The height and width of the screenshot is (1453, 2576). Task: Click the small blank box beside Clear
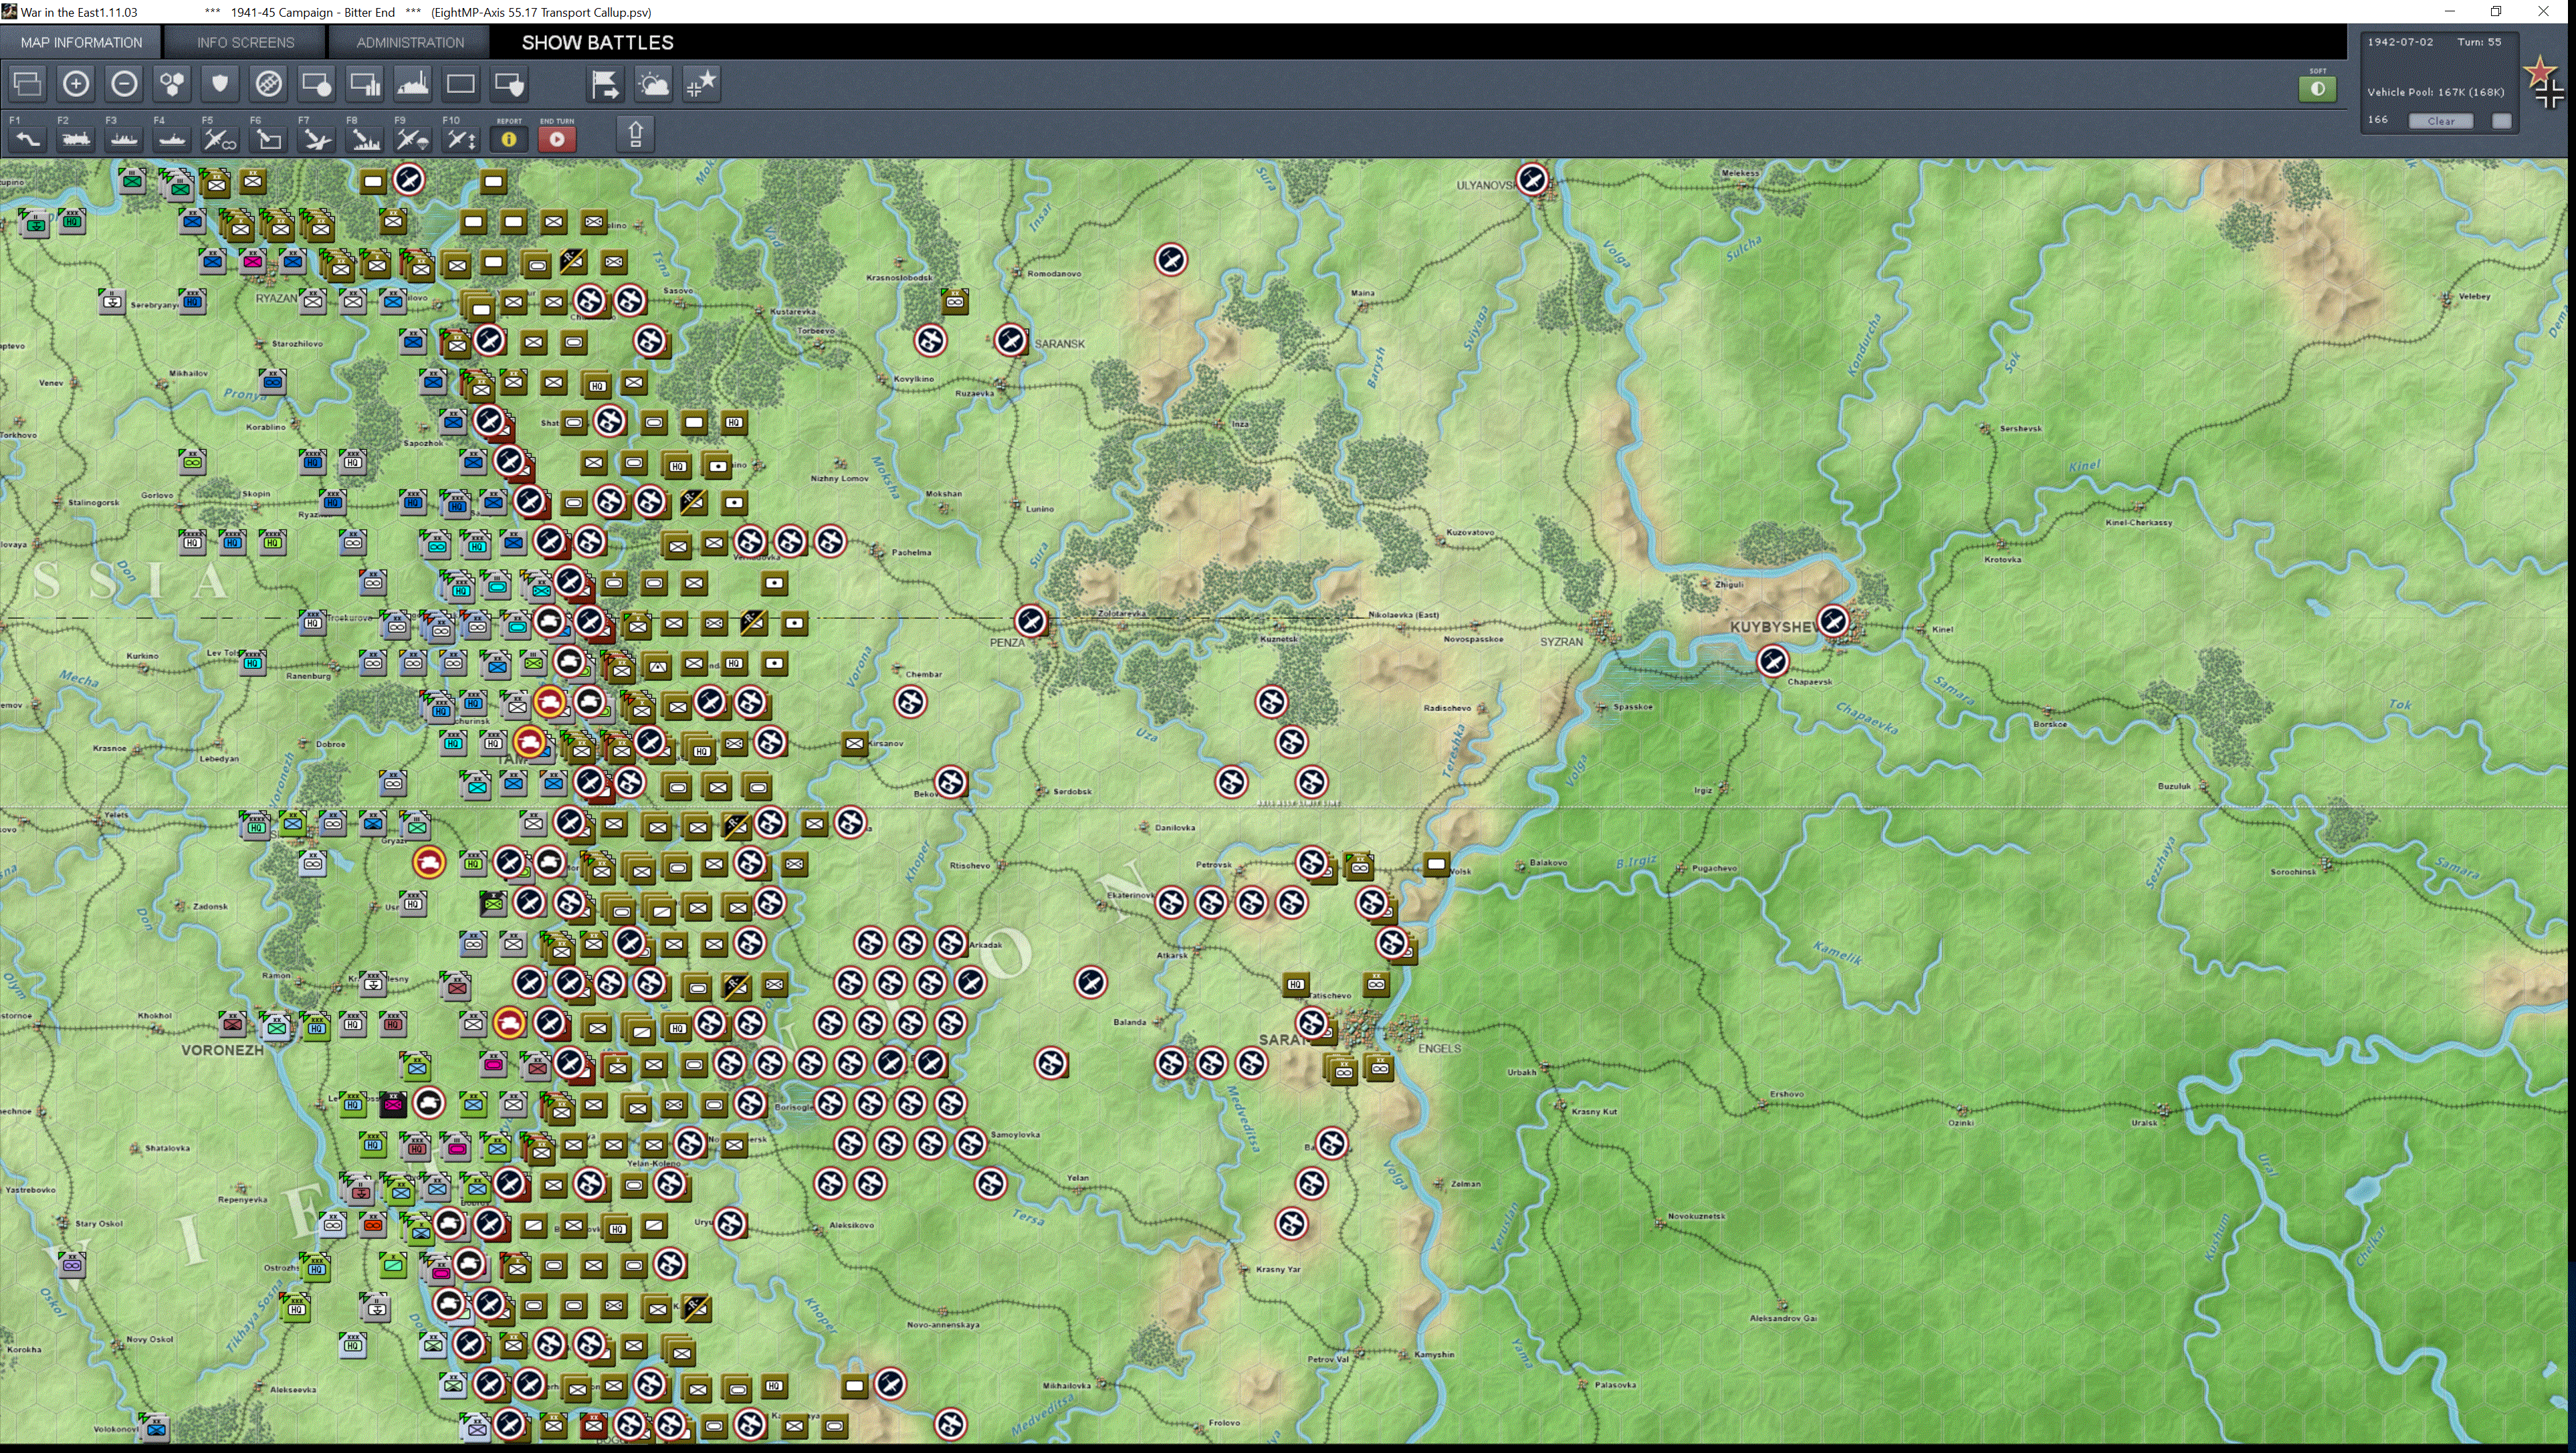tap(2502, 121)
